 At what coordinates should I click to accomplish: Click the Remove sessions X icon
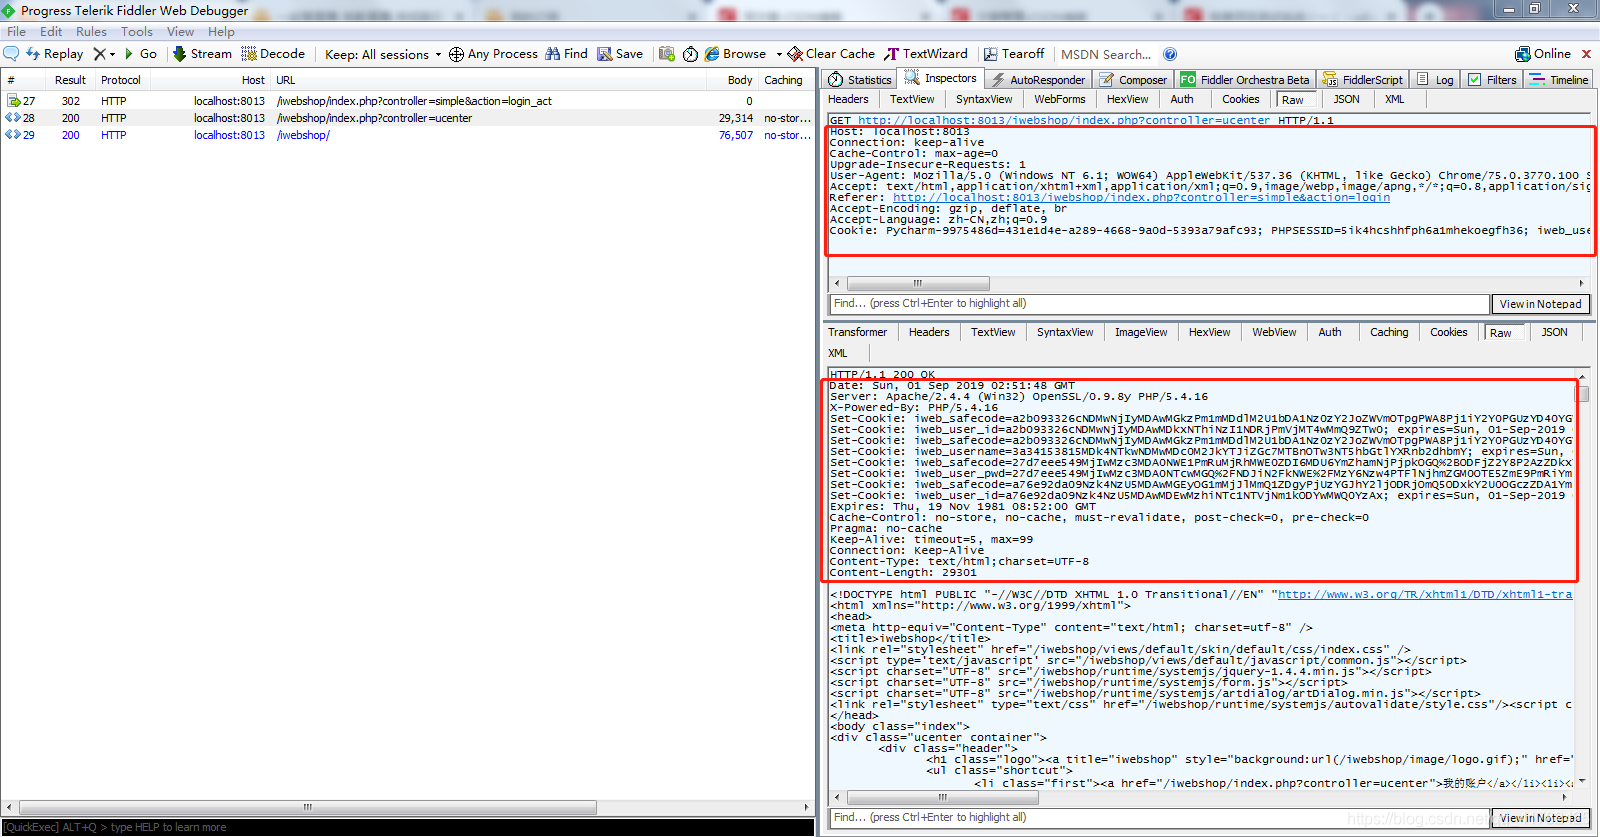[99, 54]
